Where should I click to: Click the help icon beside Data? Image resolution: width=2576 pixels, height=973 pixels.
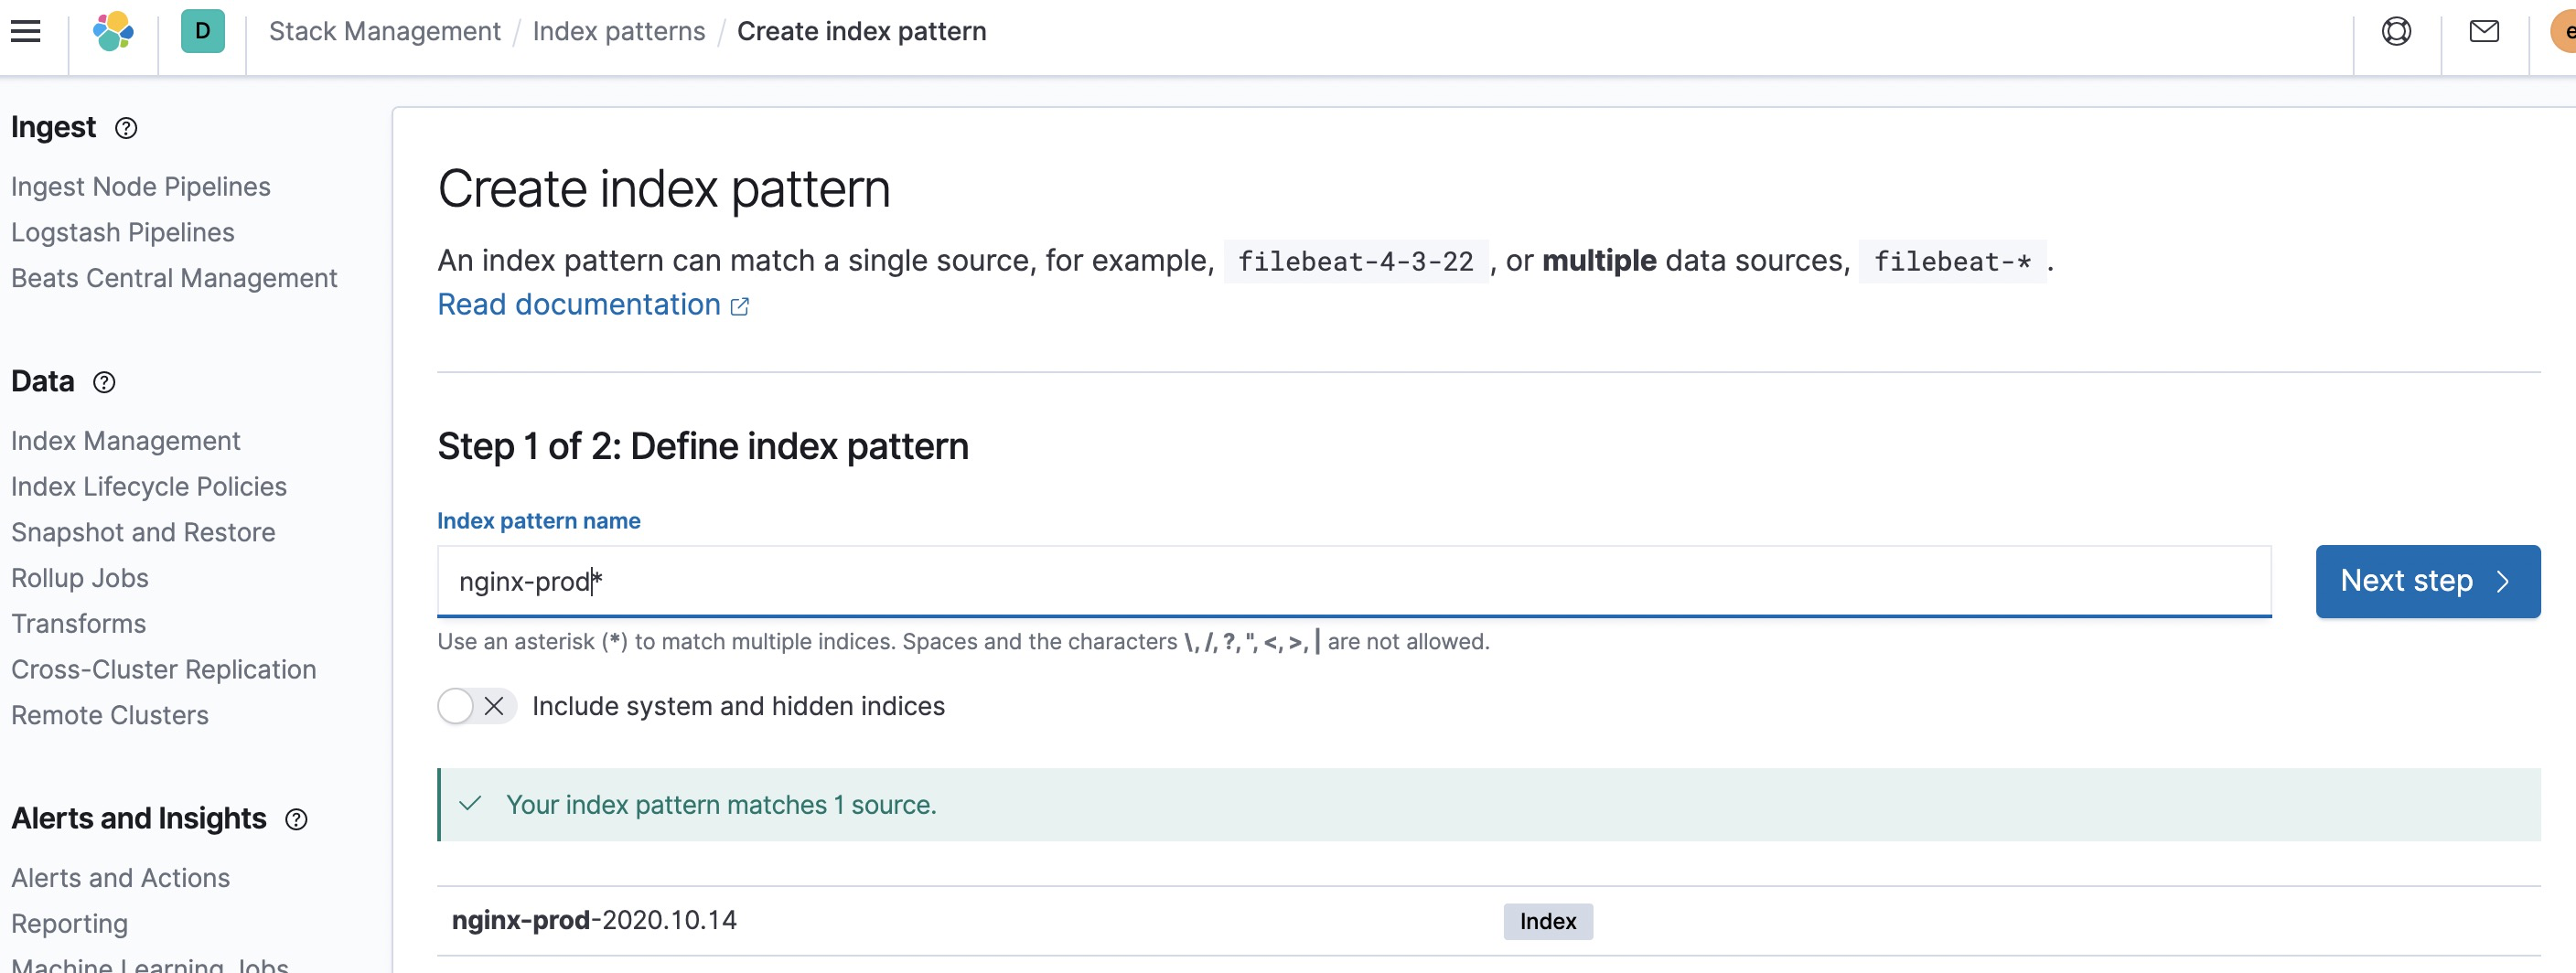click(x=104, y=382)
